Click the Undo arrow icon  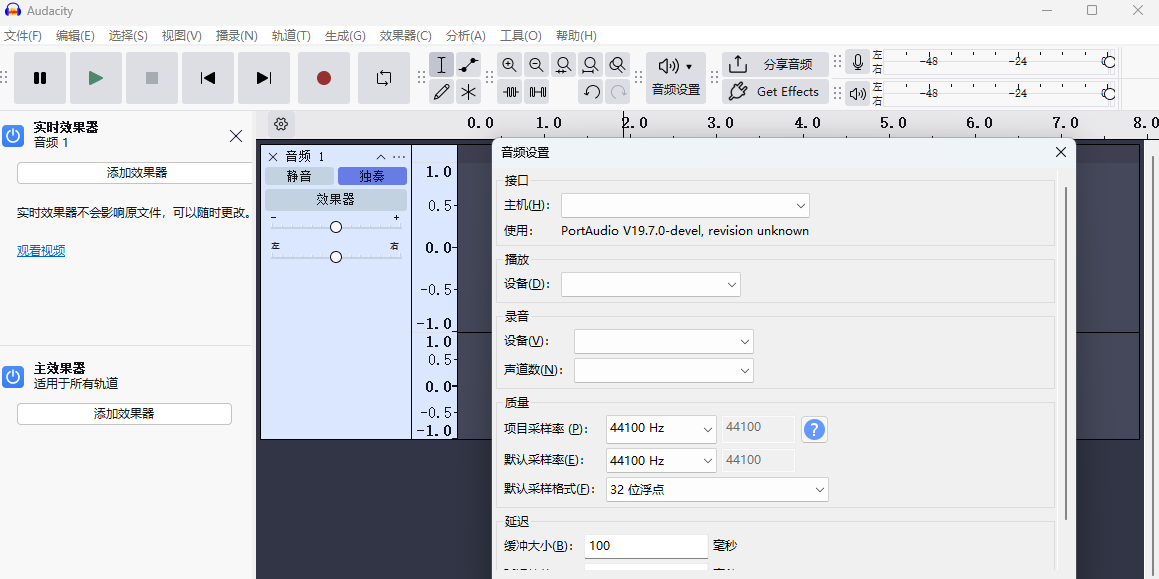tap(590, 92)
